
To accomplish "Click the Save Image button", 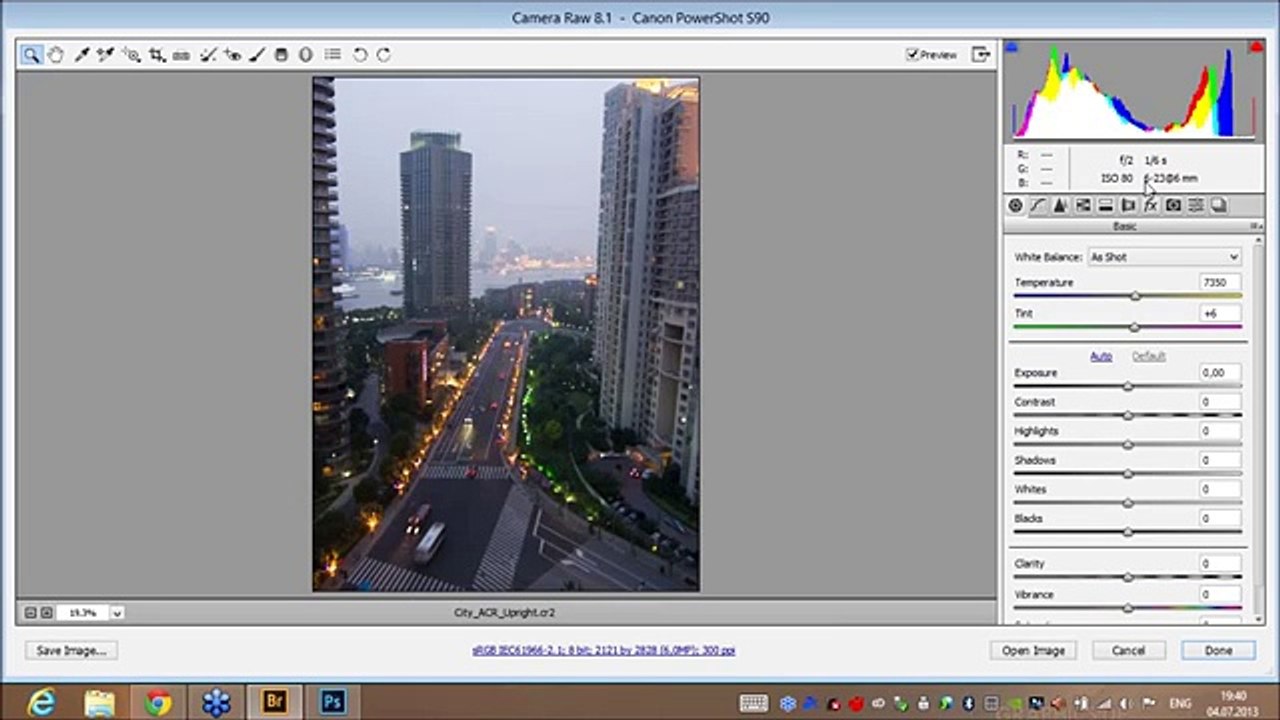I will click(71, 651).
